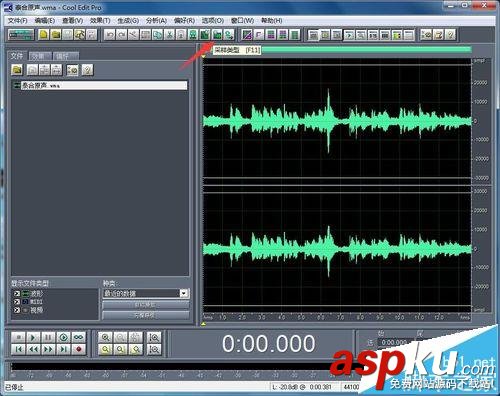Click the Go to end transport button

(x=63, y=349)
